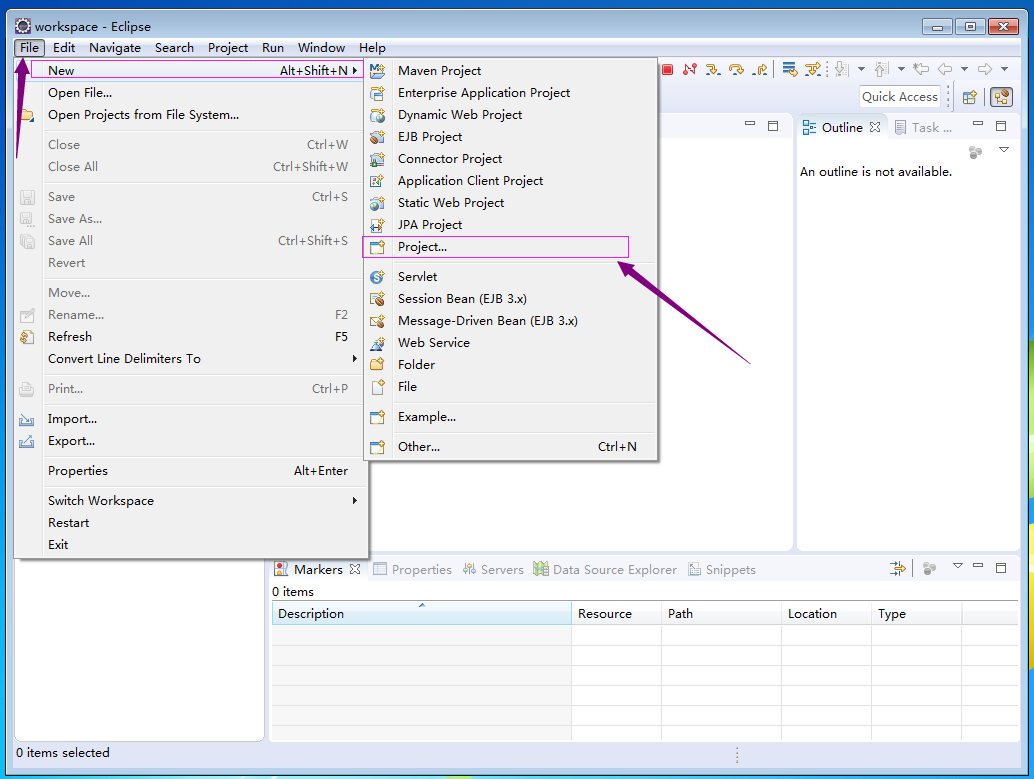
Task: Switch to the Data Source Explorer tab
Action: click(605, 569)
